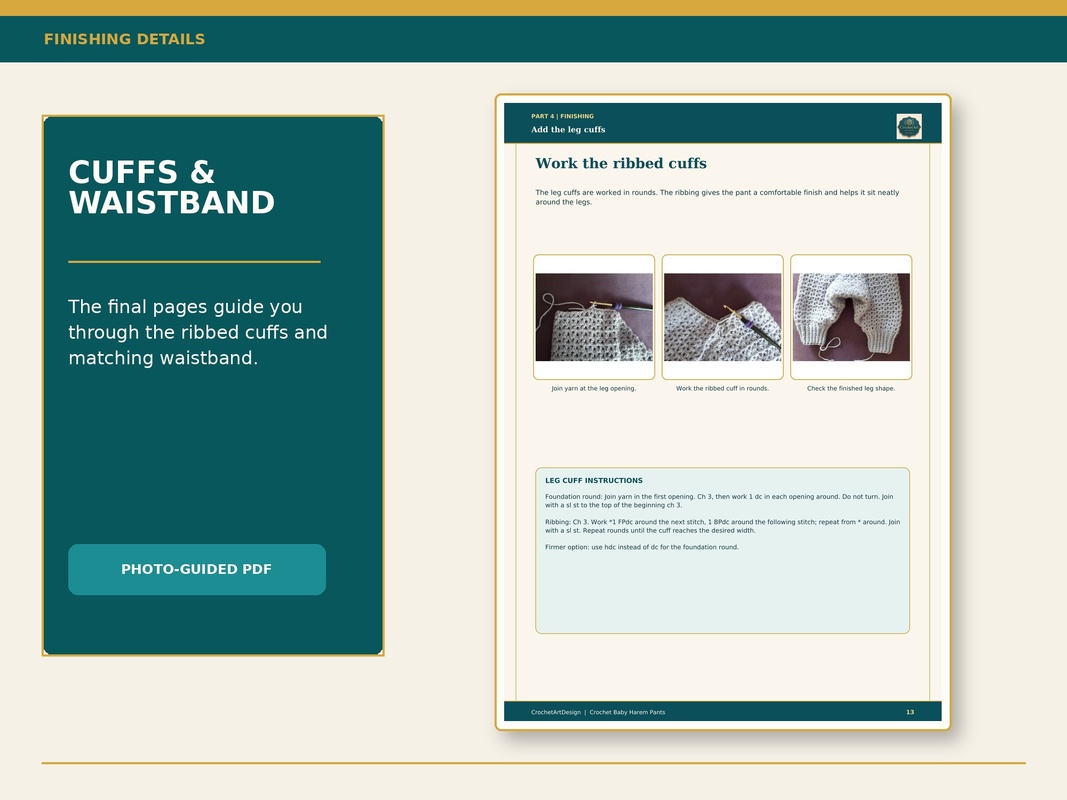Click the Add the leg cuffs subtitle

(x=568, y=129)
